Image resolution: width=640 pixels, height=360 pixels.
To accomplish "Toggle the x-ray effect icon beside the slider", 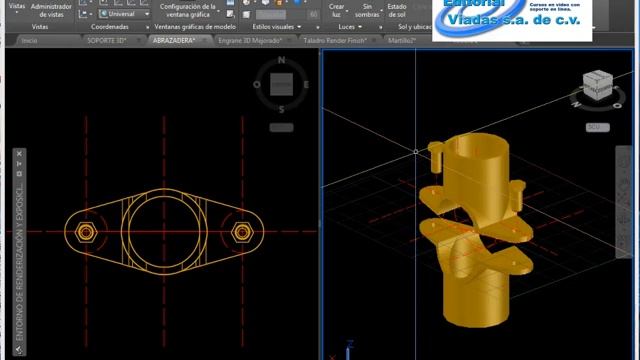I will pos(246,15).
